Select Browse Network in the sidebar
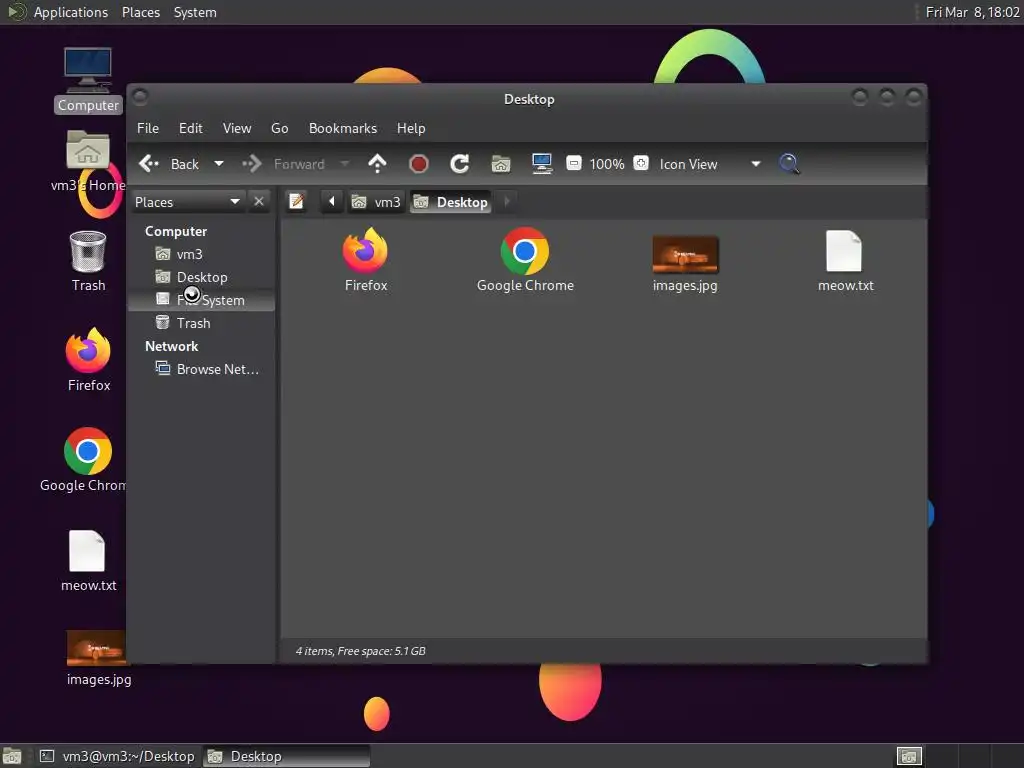This screenshot has height=768, width=1024. pos(201,369)
